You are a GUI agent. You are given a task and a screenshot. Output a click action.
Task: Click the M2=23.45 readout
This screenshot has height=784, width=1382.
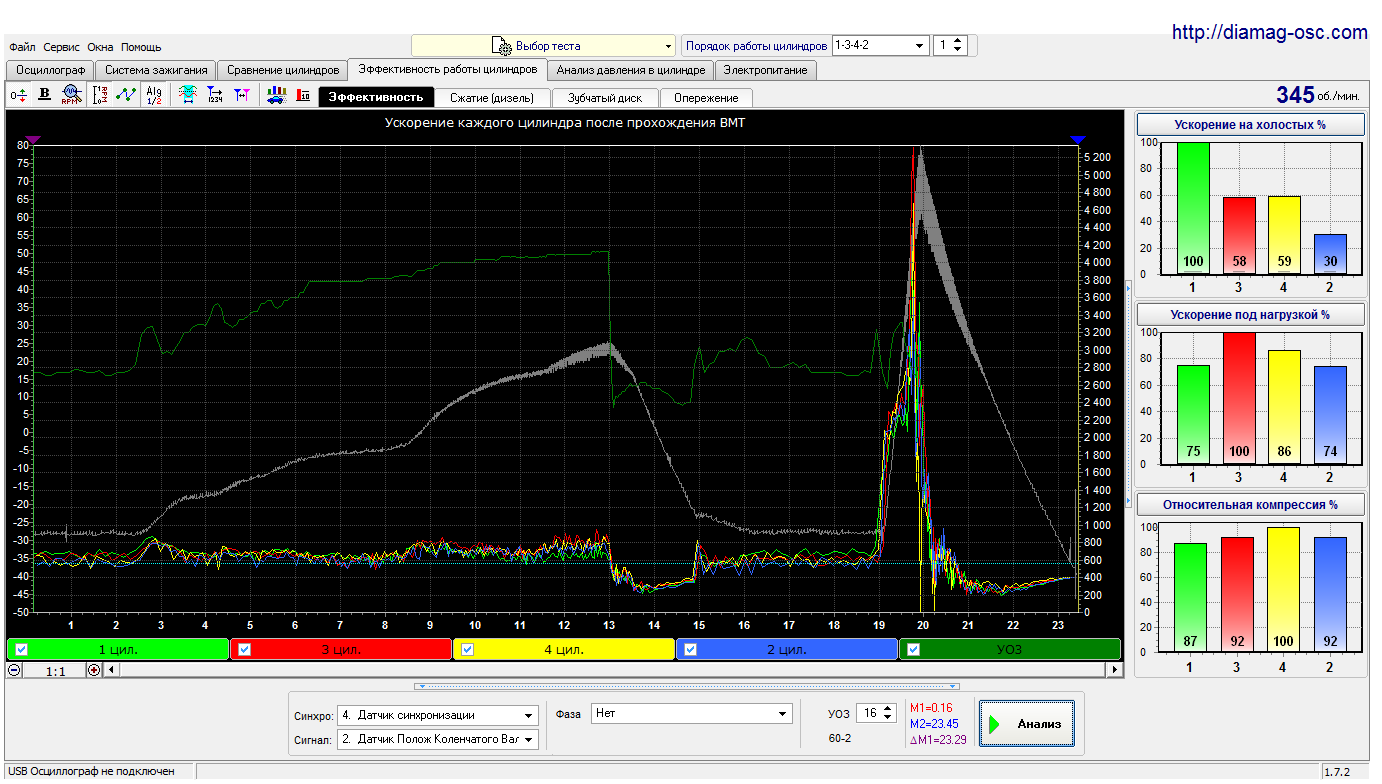(934, 724)
